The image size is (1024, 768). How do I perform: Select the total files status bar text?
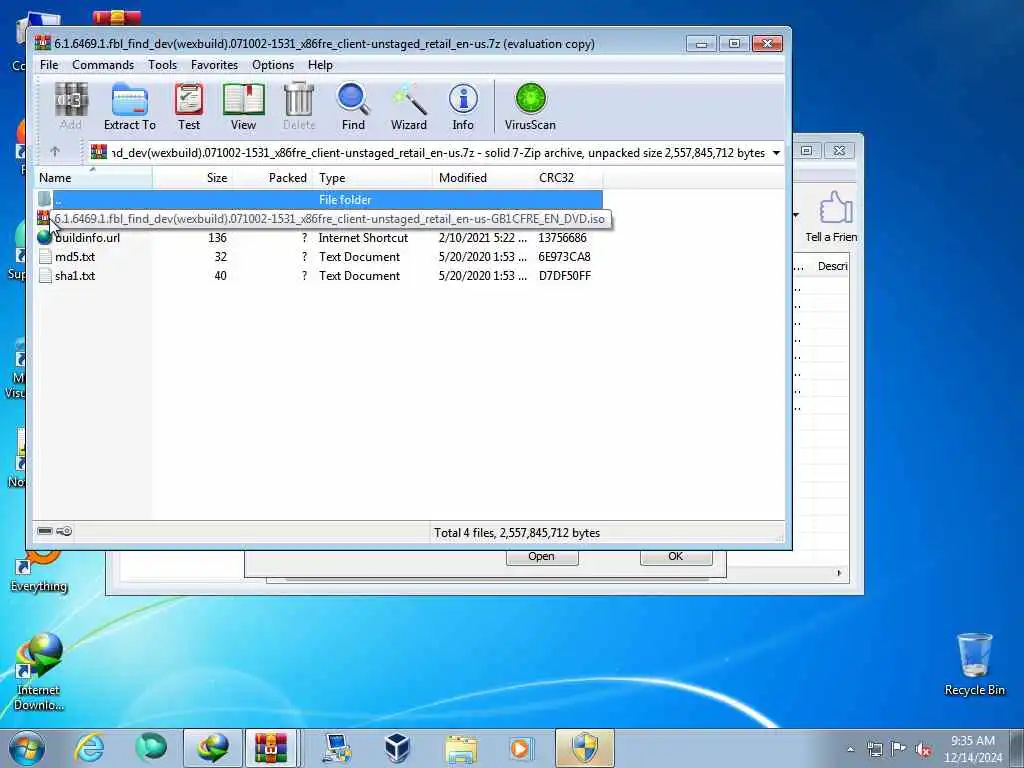[x=517, y=533]
